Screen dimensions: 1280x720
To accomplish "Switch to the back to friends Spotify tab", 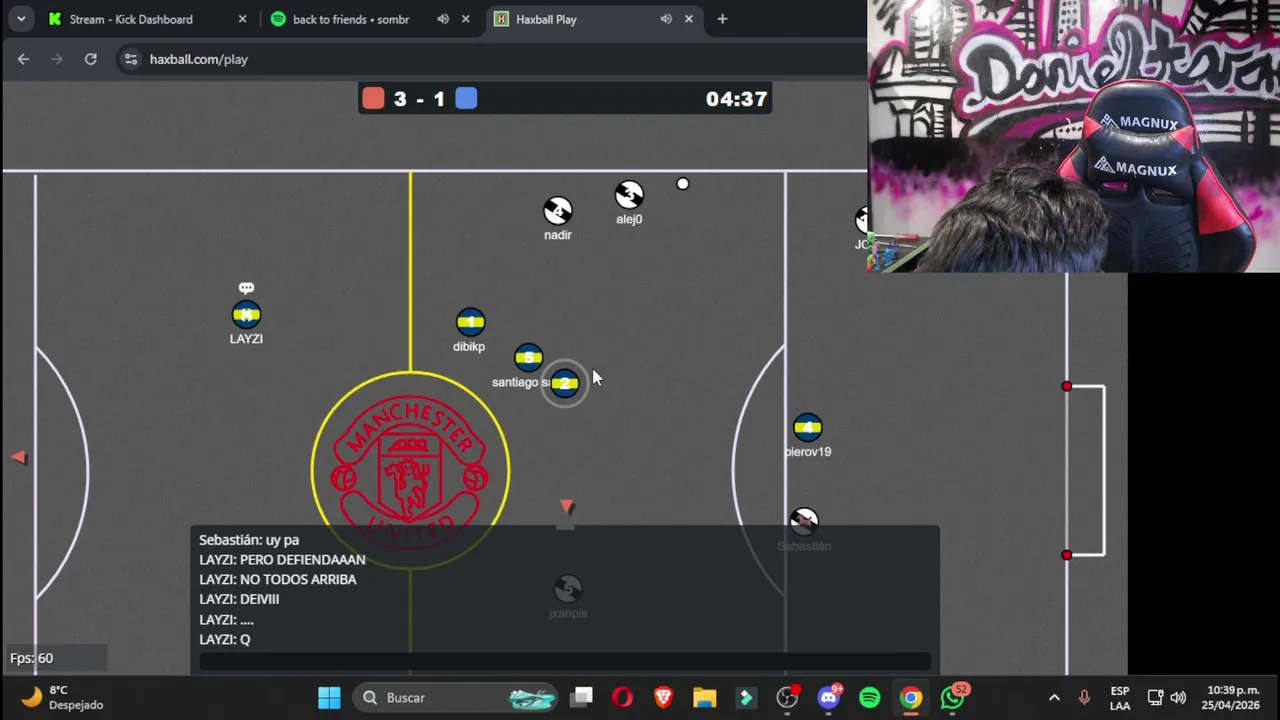I will (350, 19).
